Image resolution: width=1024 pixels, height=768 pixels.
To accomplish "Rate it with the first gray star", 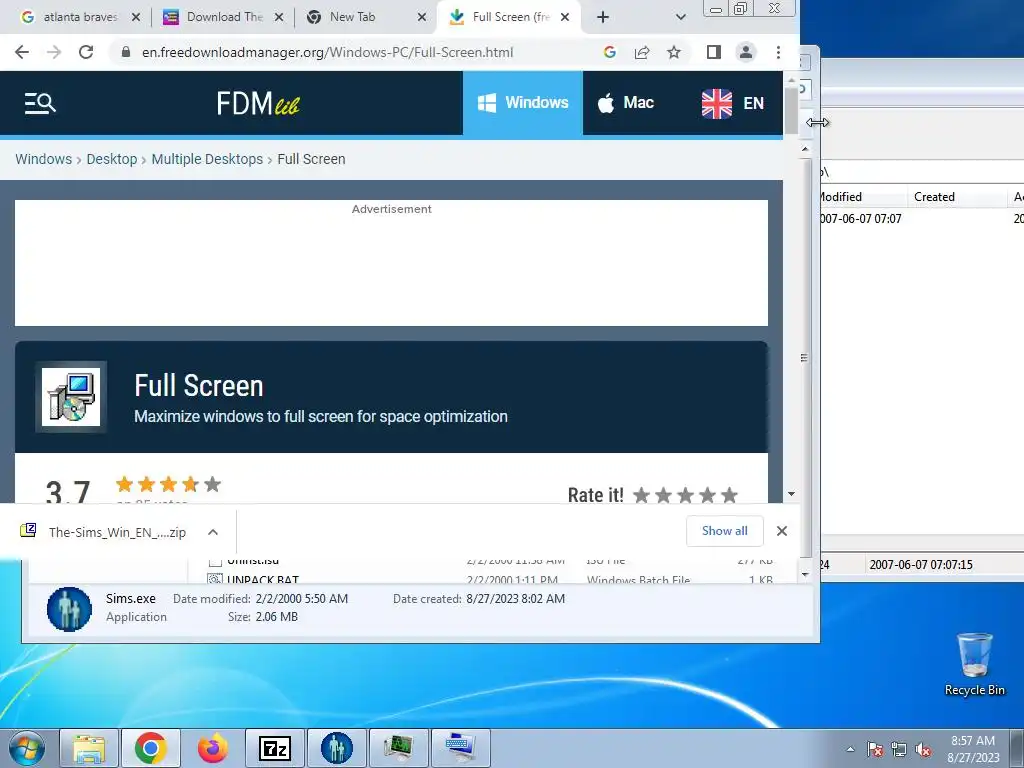I will tap(642, 496).
